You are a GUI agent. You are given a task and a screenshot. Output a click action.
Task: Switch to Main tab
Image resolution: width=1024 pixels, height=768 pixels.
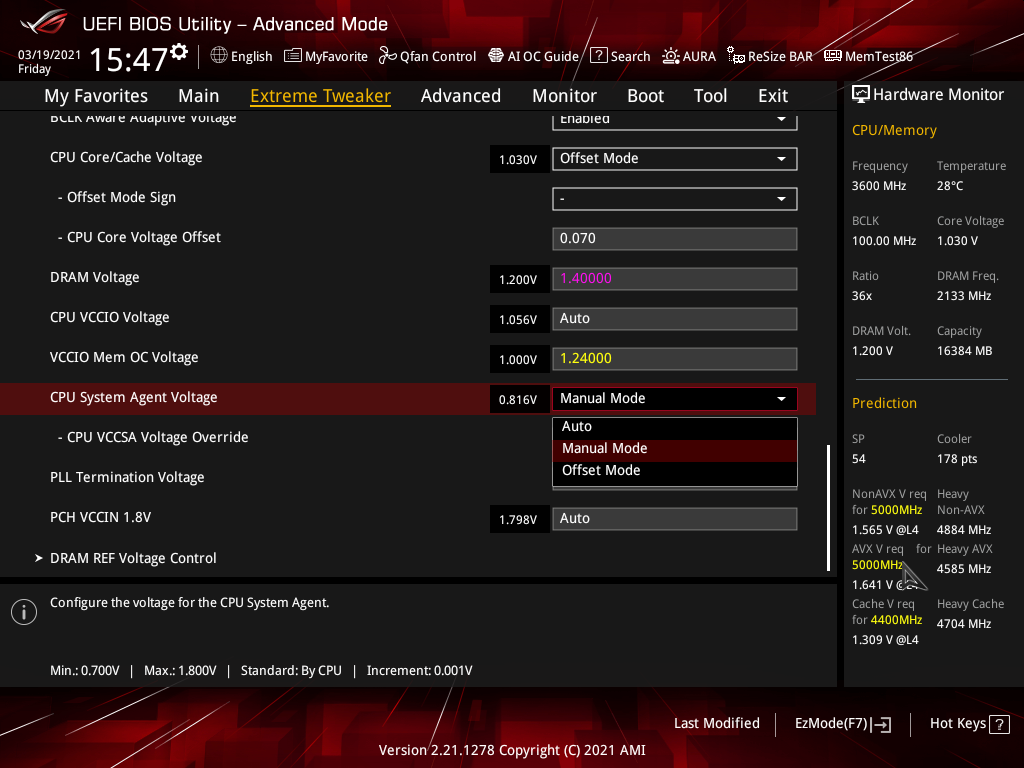tap(199, 95)
